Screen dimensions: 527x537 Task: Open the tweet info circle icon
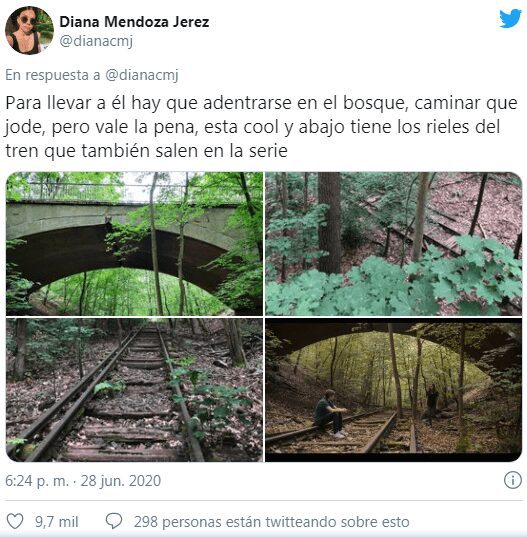513,480
